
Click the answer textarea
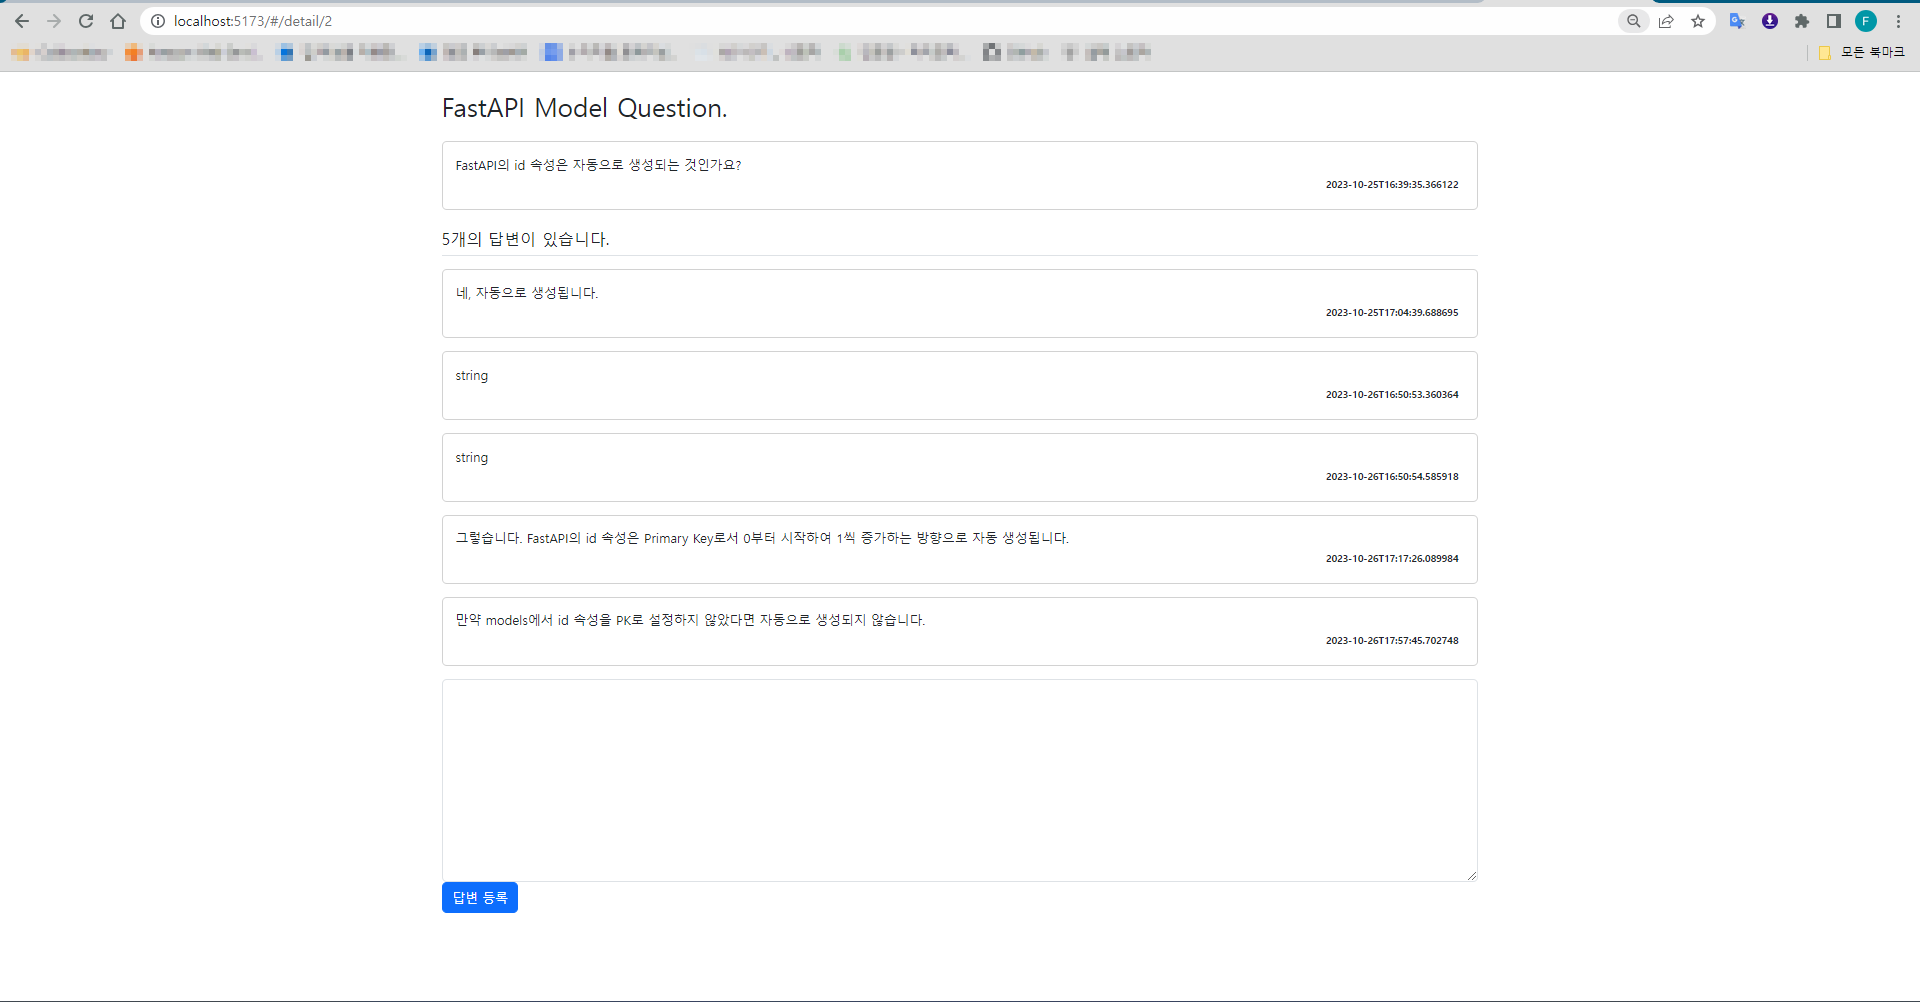pyautogui.click(x=960, y=780)
